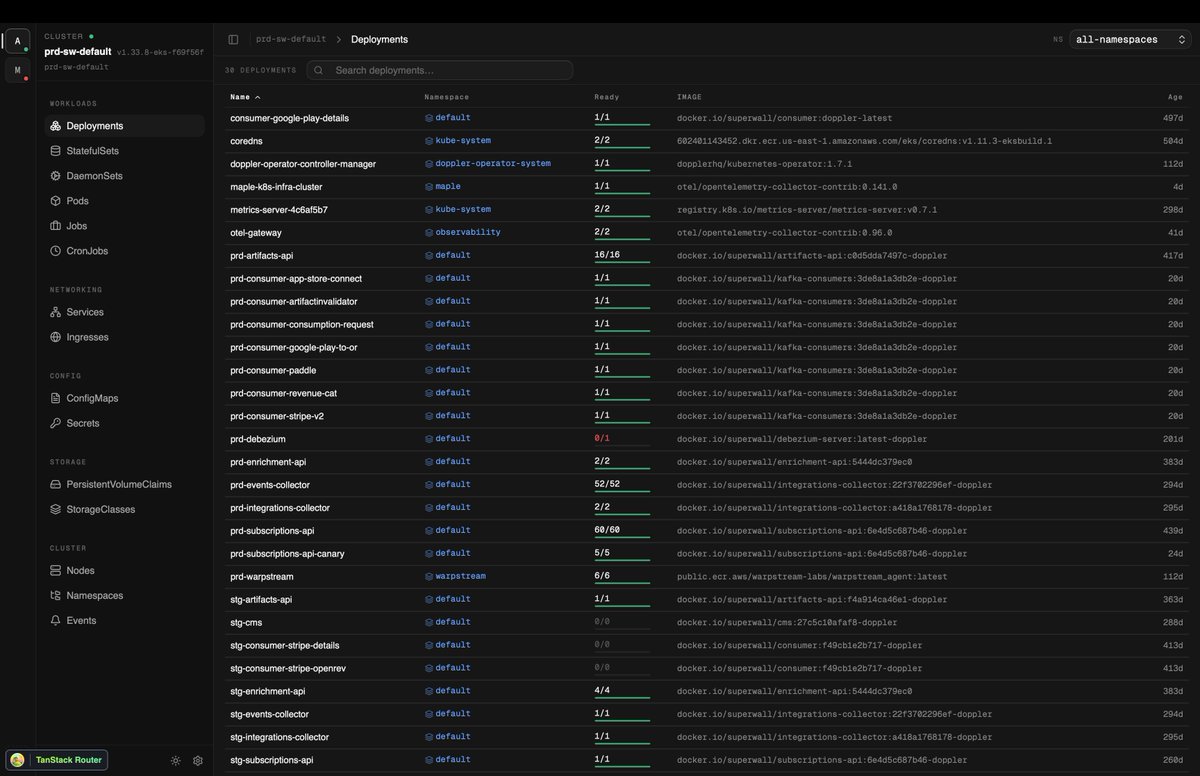Click the Ingresses globe icon
Viewport: 1200px width, 776px height.
point(56,337)
